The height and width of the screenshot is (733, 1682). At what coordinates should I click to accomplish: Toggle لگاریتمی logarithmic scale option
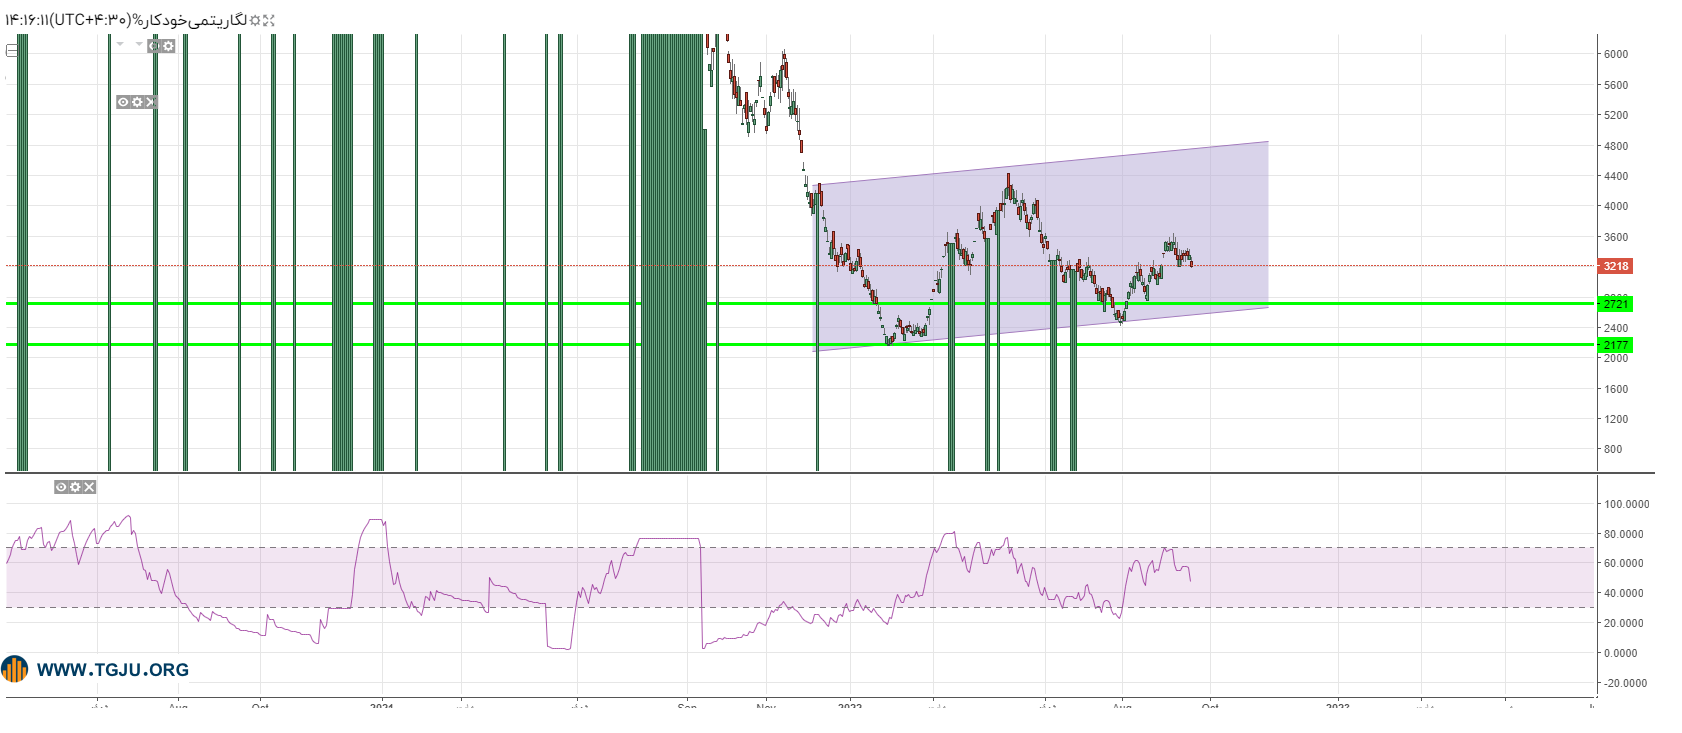tap(216, 20)
